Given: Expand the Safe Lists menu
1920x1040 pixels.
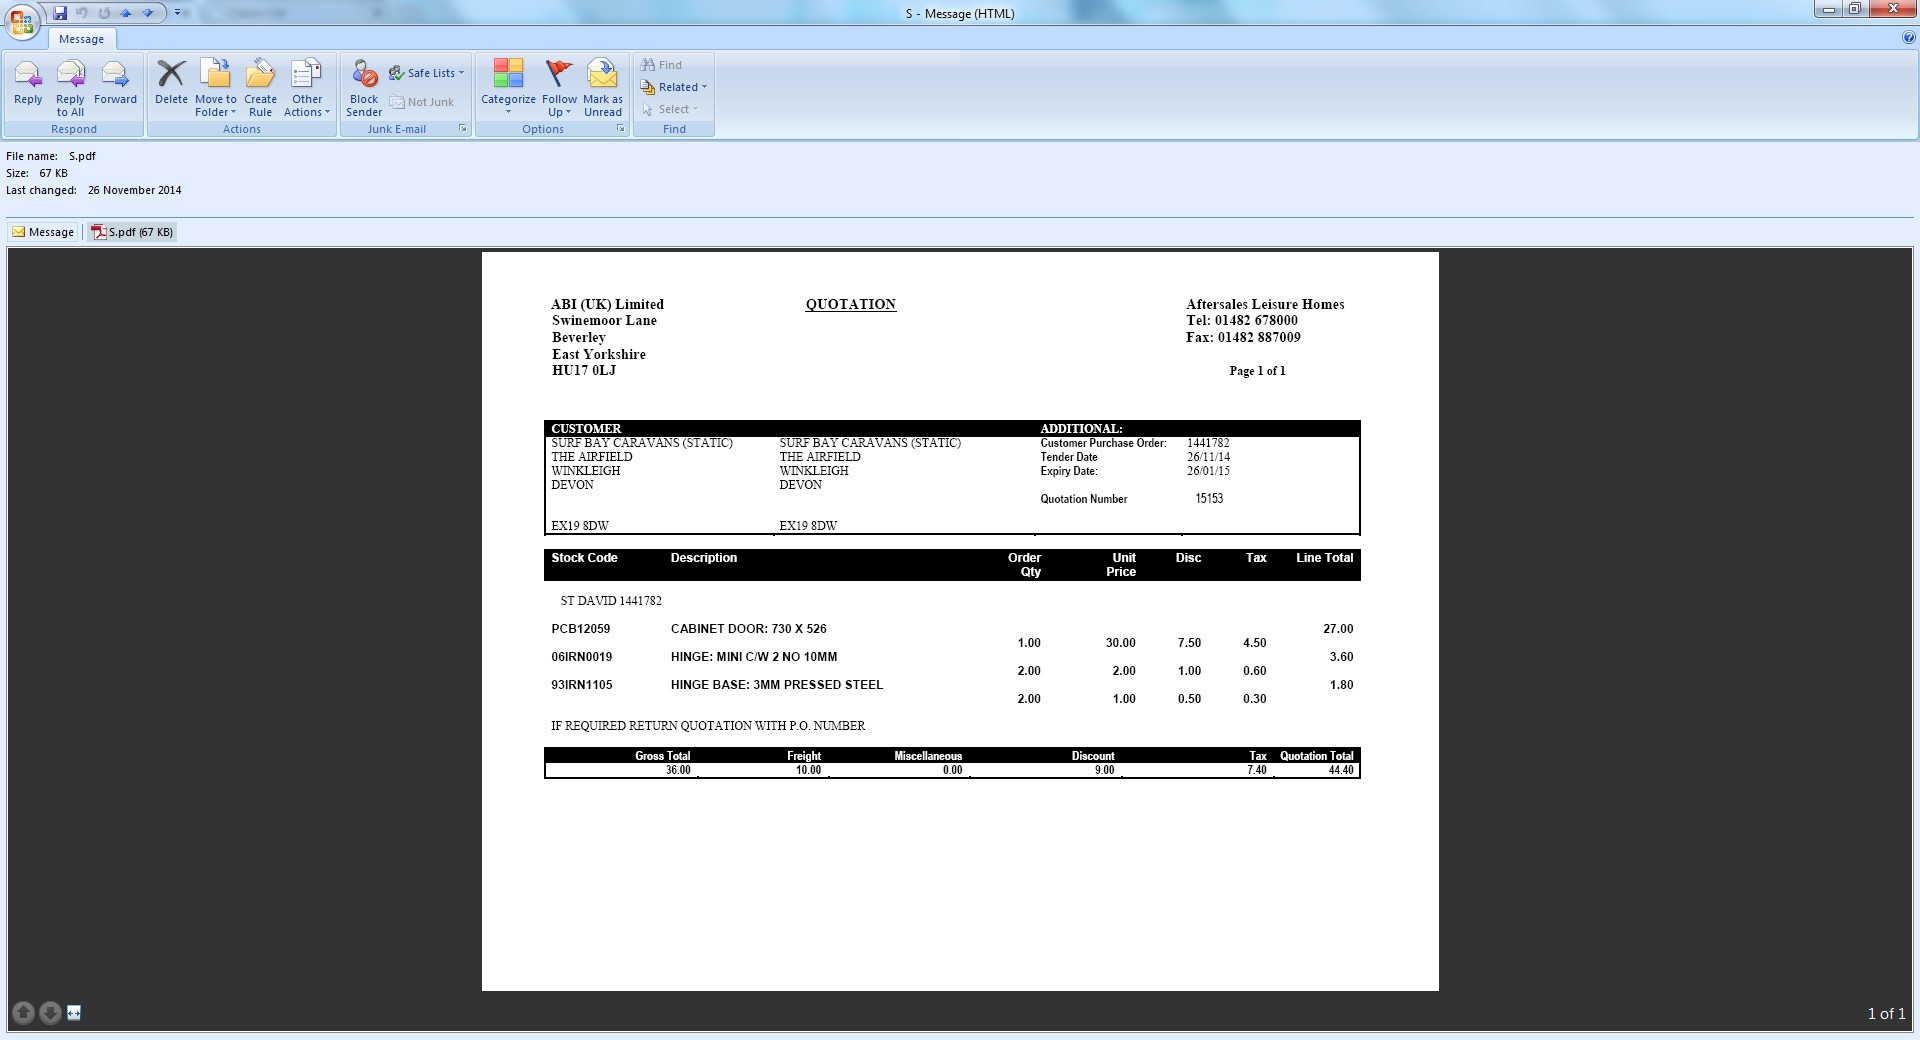Looking at the screenshot, I should tap(427, 73).
